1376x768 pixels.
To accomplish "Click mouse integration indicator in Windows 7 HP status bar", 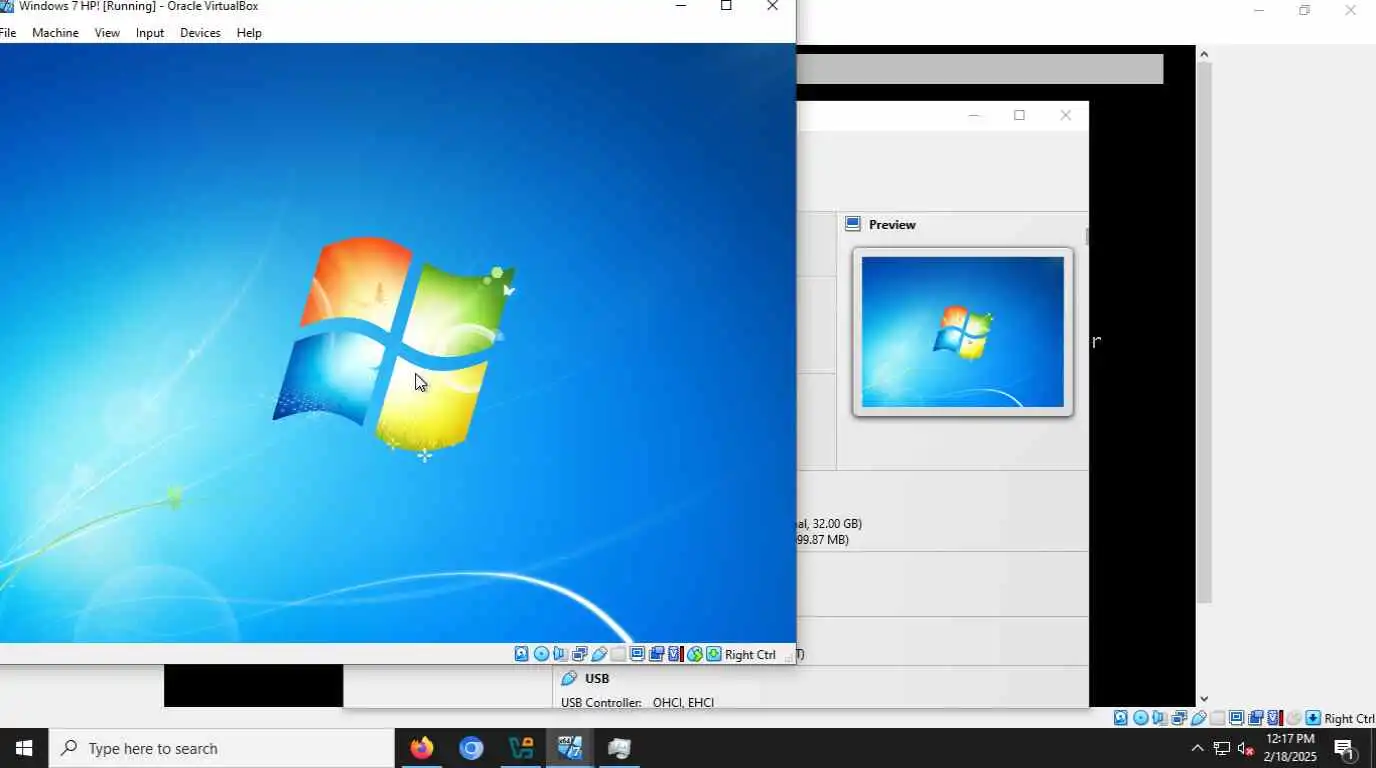I will click(695, 654).
